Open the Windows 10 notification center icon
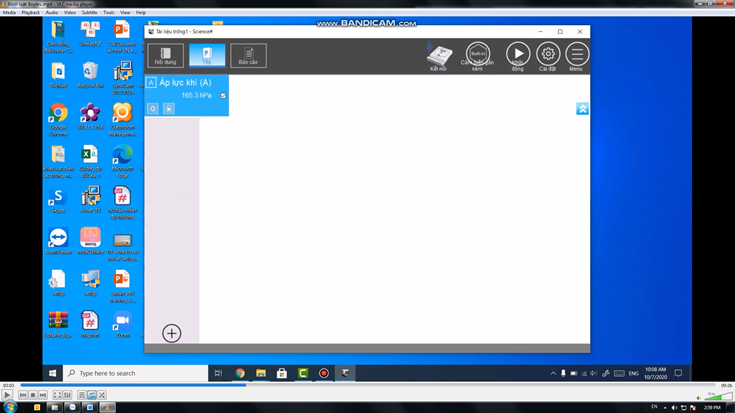735x413 pixels. coord(678,373)
